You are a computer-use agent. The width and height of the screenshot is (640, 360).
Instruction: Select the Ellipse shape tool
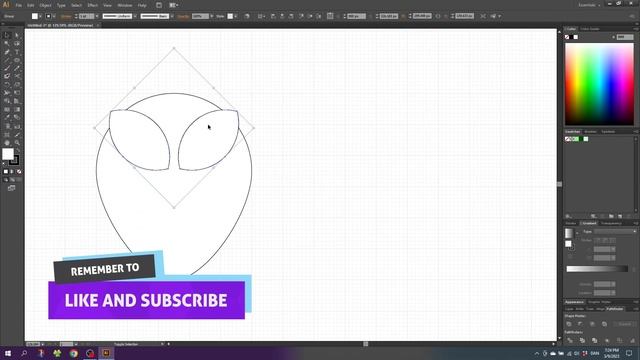17,60
